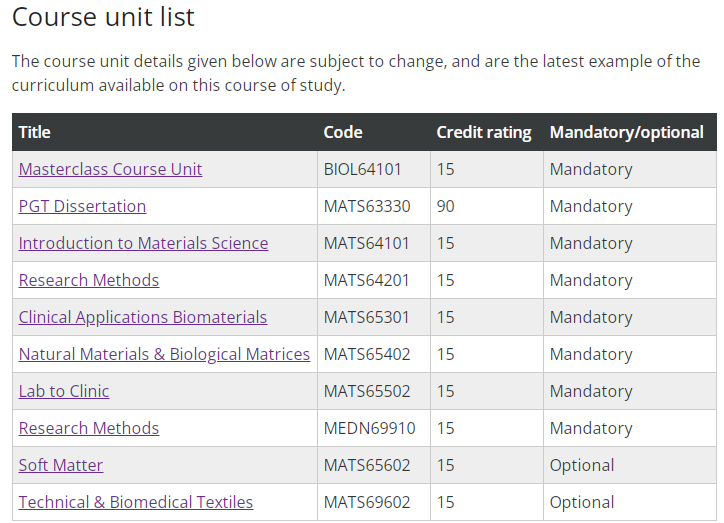Open Introduction to Materials Science link
Image resolution: width=724 pixels, height=523 pixels.
tap(143, 243)
